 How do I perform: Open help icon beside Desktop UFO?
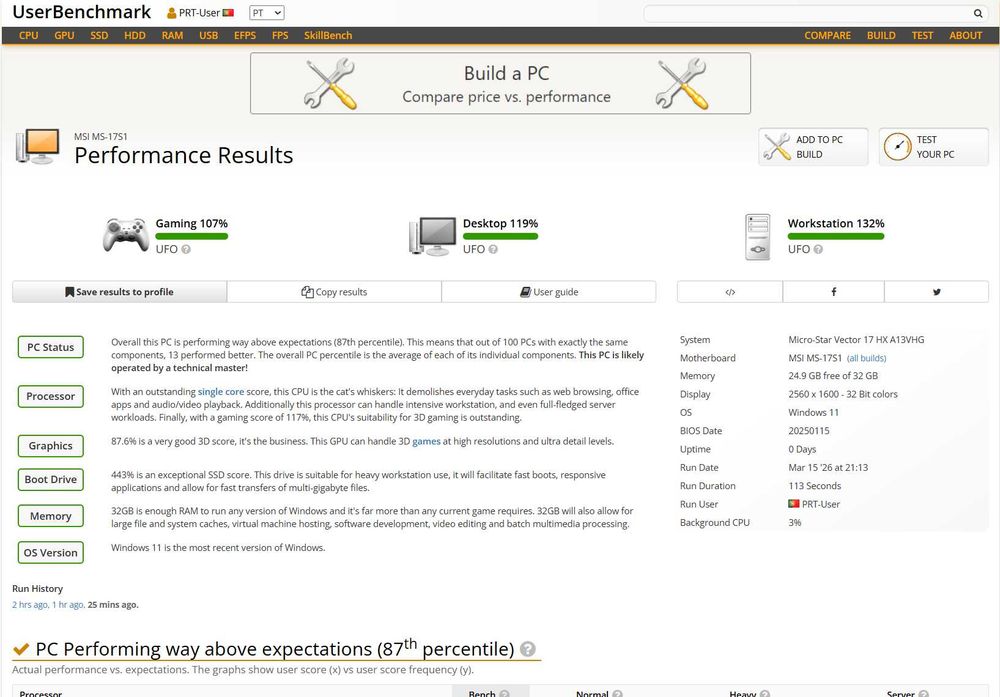coord(493,249)
